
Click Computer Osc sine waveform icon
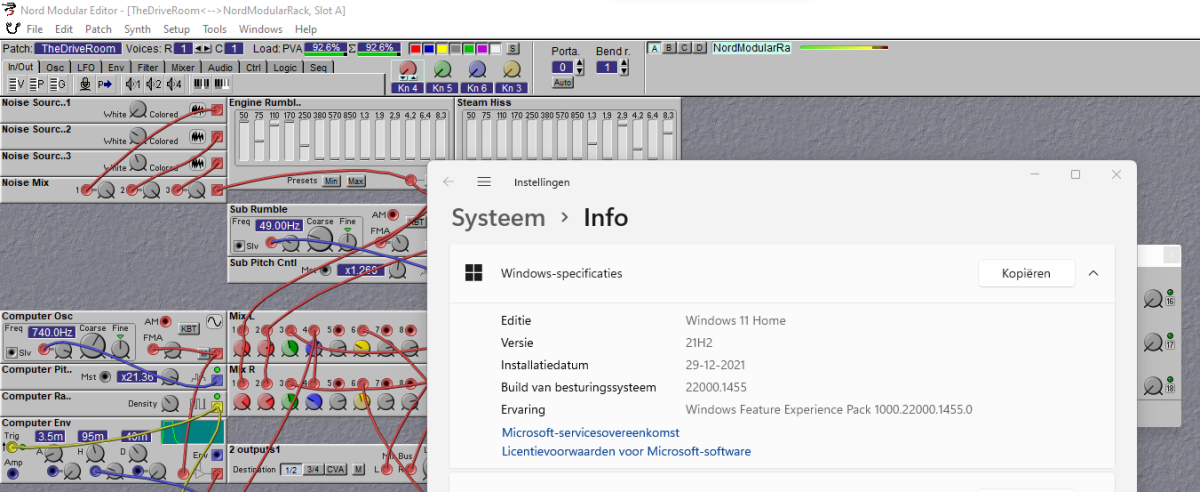215,322
